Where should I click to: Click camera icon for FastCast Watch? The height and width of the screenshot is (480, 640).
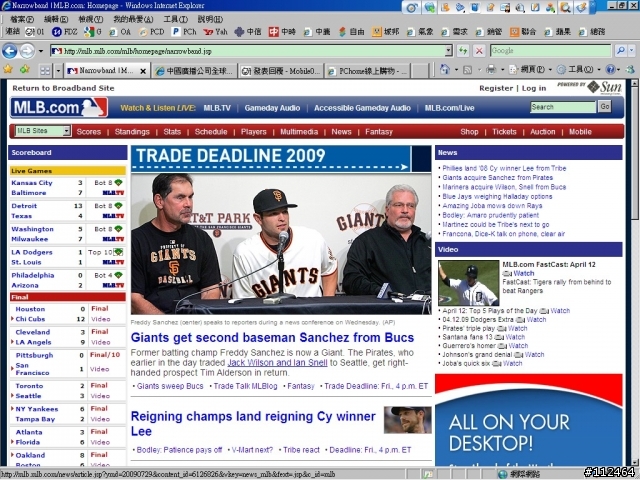[507, 273]
